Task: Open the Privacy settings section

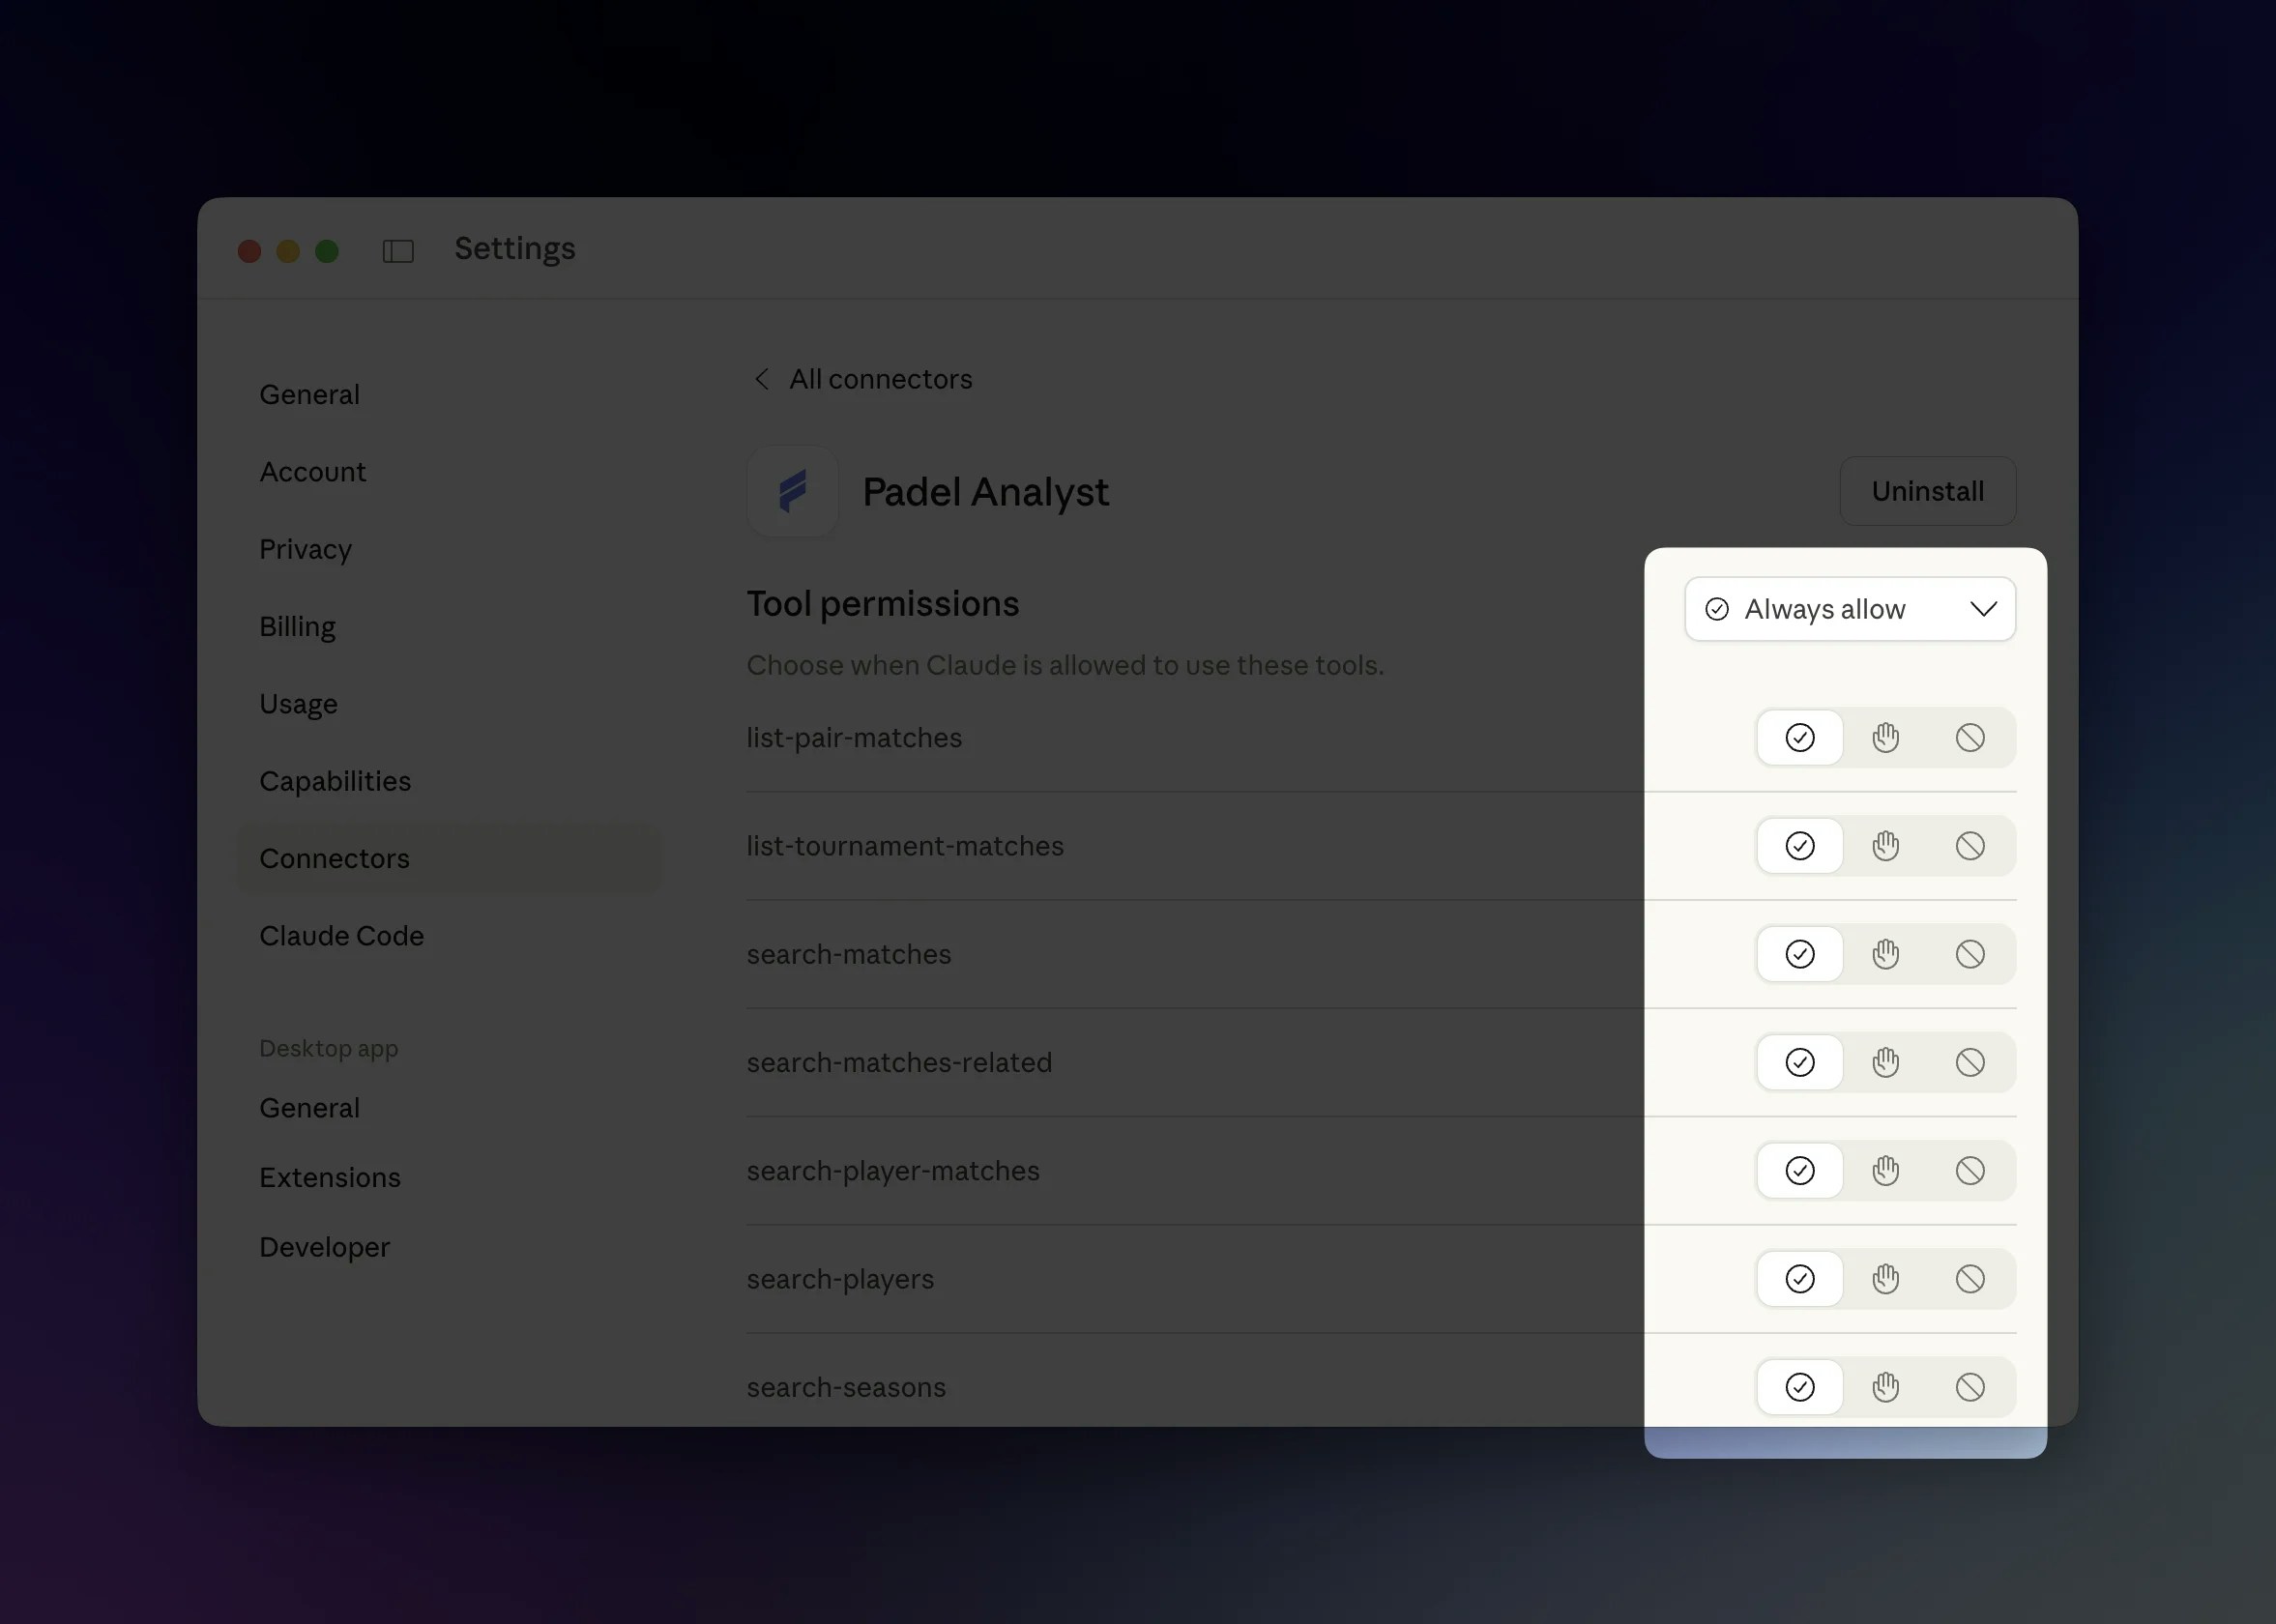Action: click(x=305, y=548)
